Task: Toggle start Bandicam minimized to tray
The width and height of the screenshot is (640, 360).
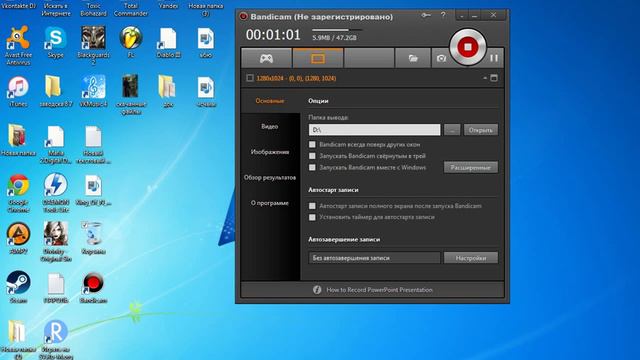Action: 312,156
